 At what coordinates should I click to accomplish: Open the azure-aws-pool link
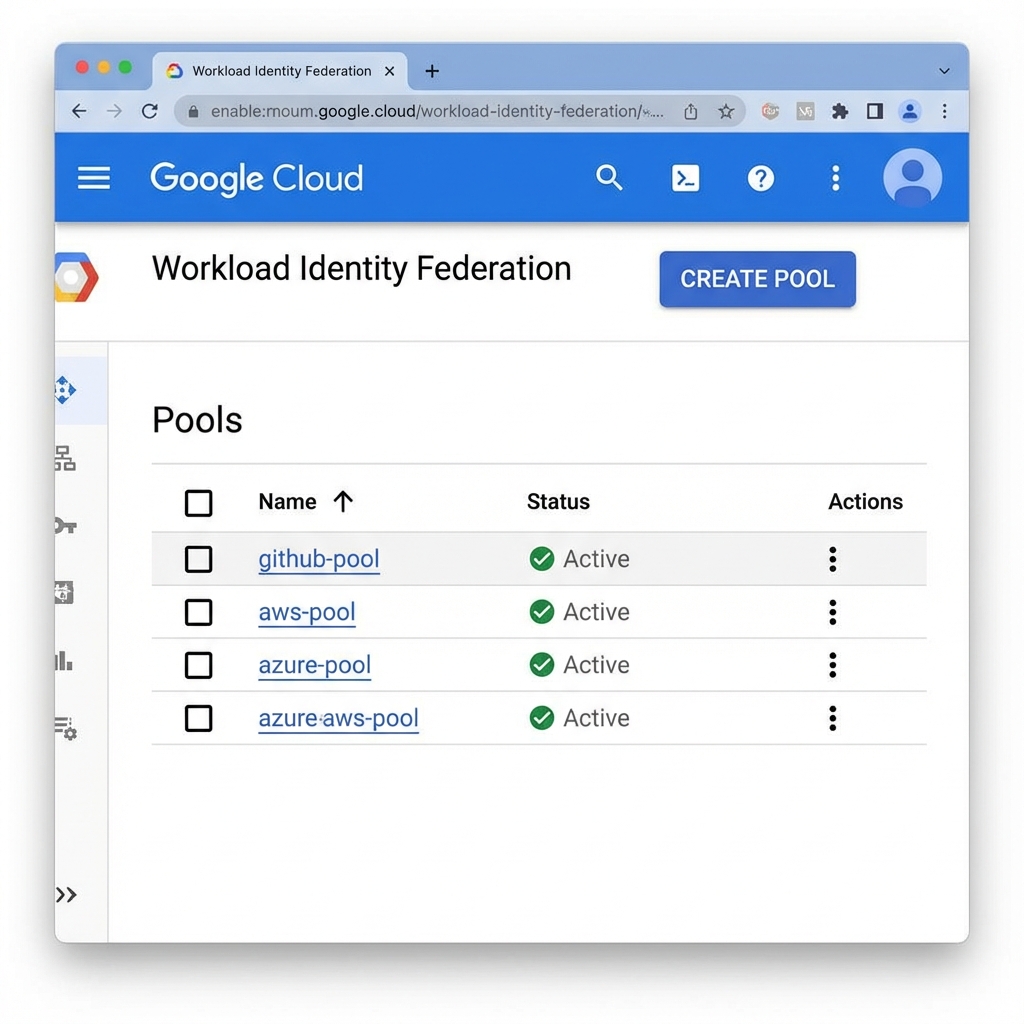point(338,718)
